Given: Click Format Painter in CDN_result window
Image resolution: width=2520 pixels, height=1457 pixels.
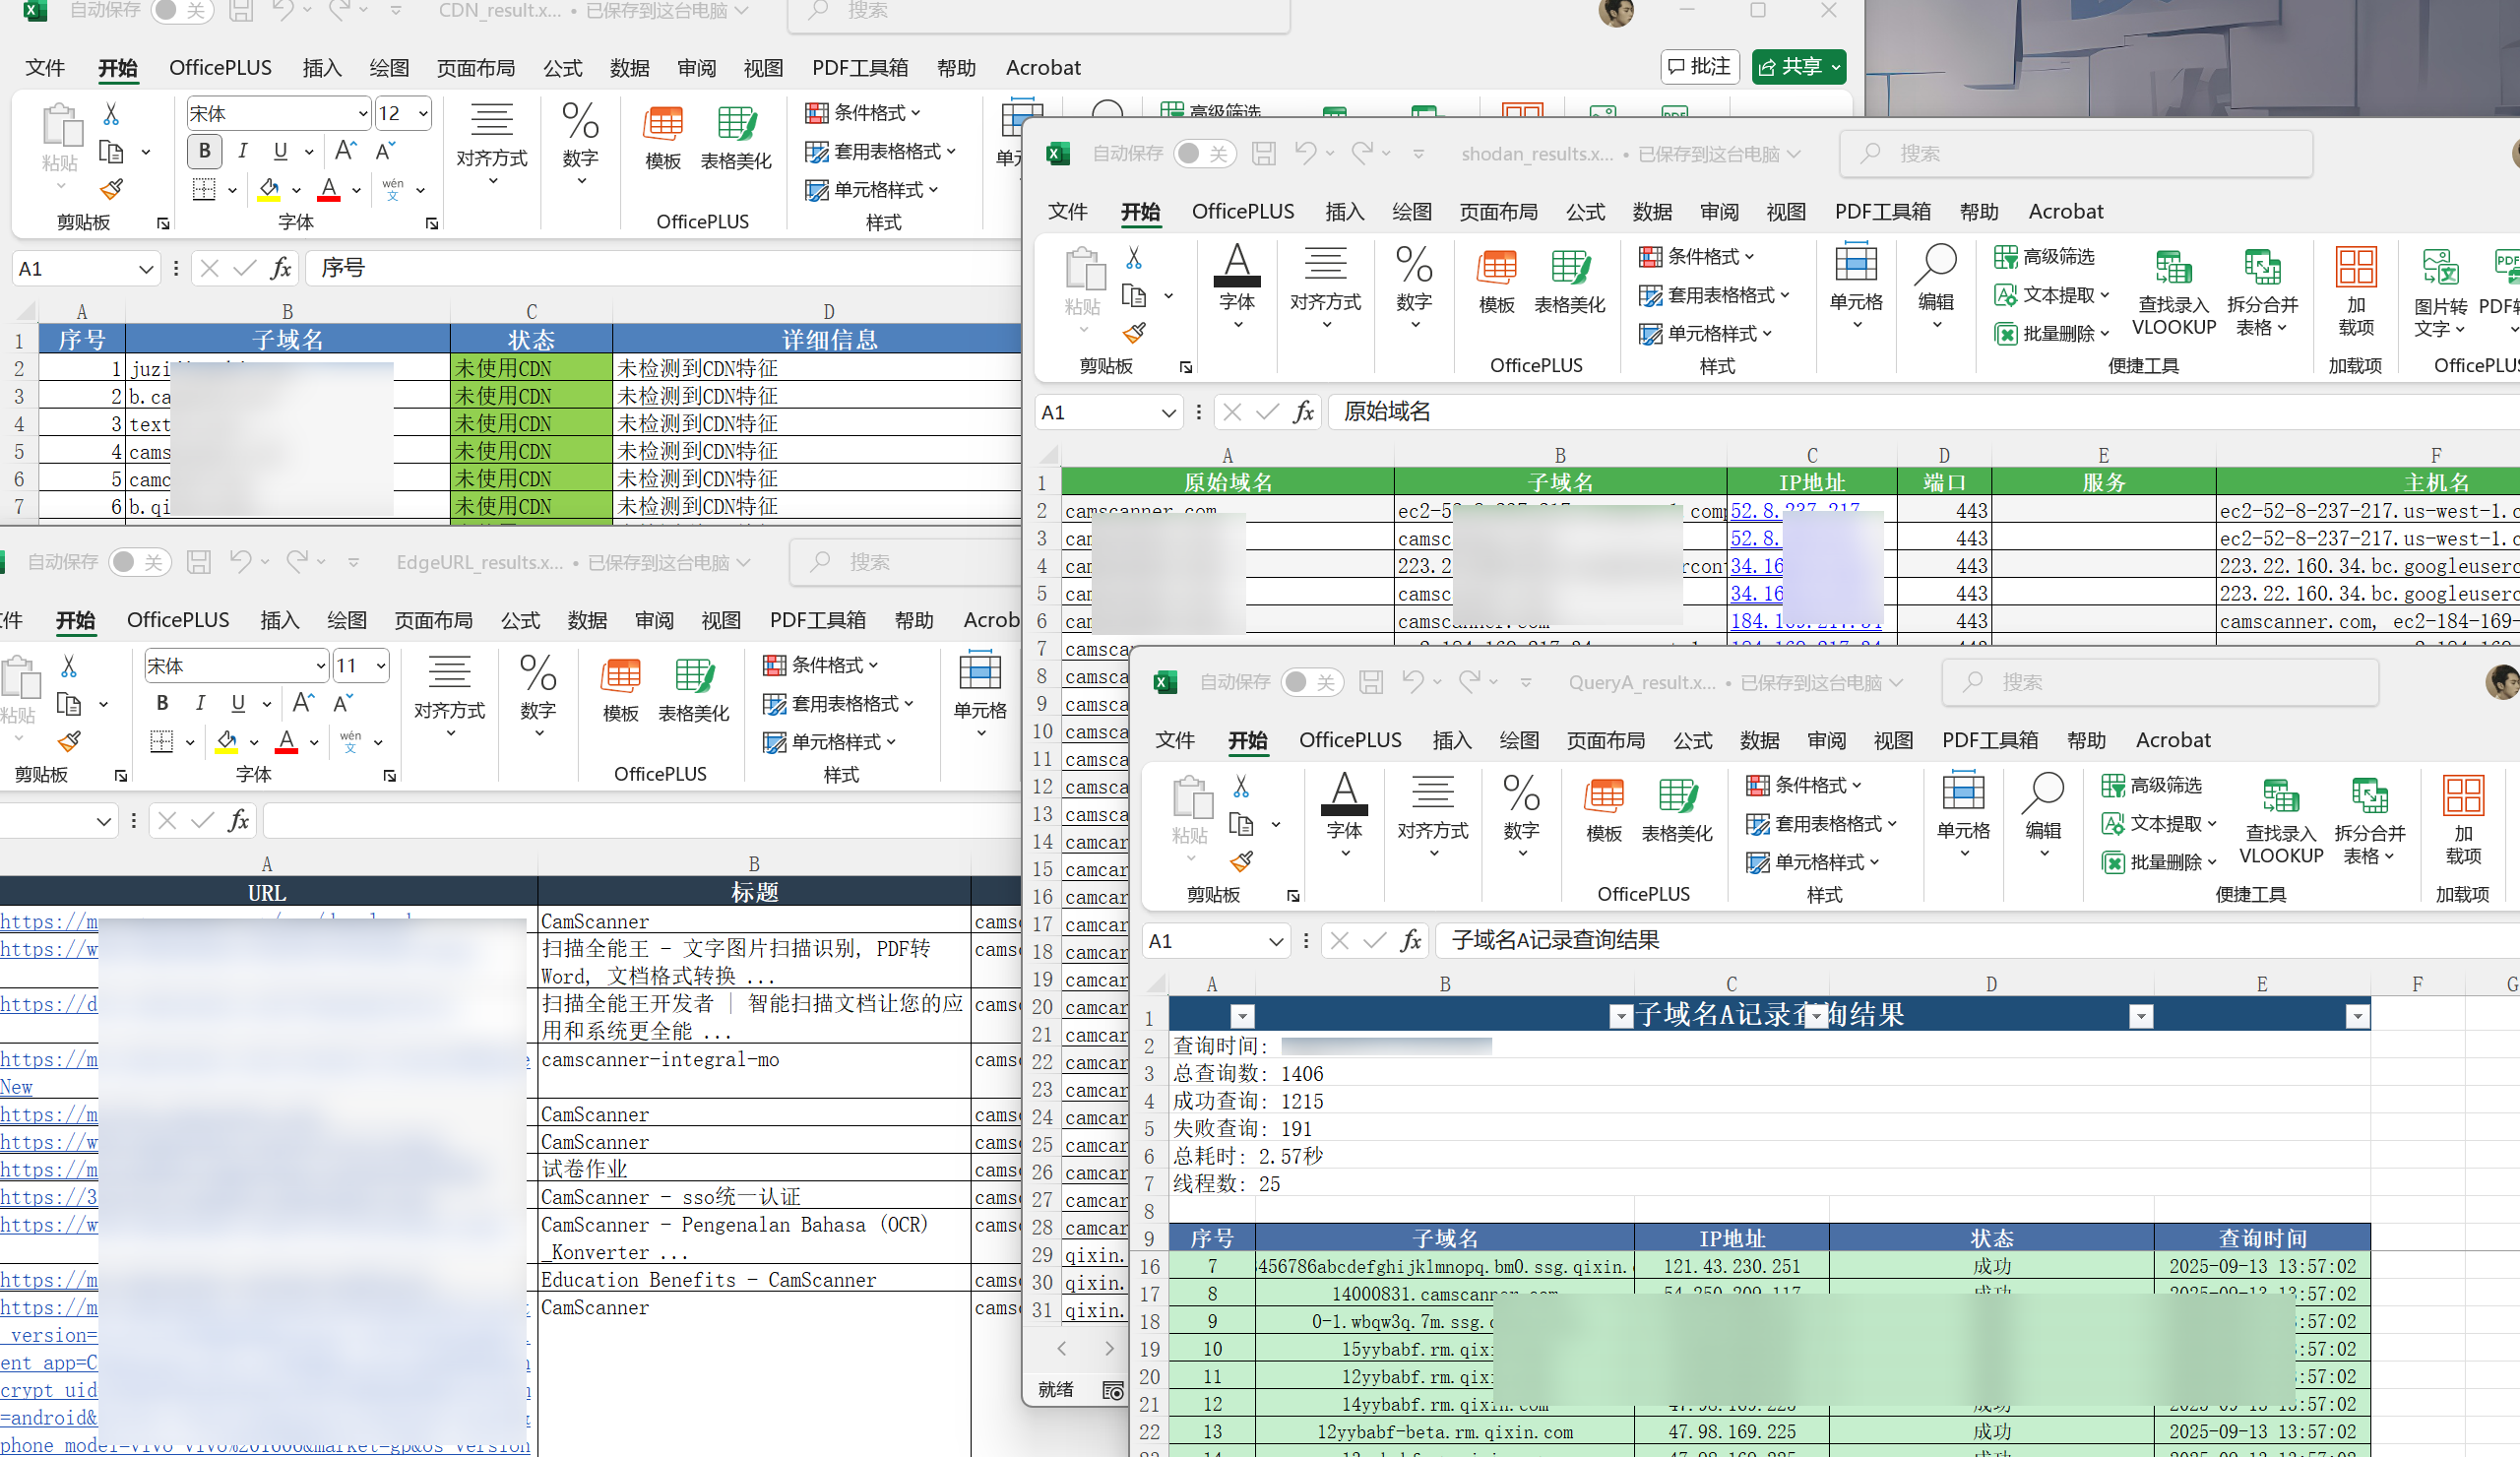Looking at the screenshot, I should (111, 189).
